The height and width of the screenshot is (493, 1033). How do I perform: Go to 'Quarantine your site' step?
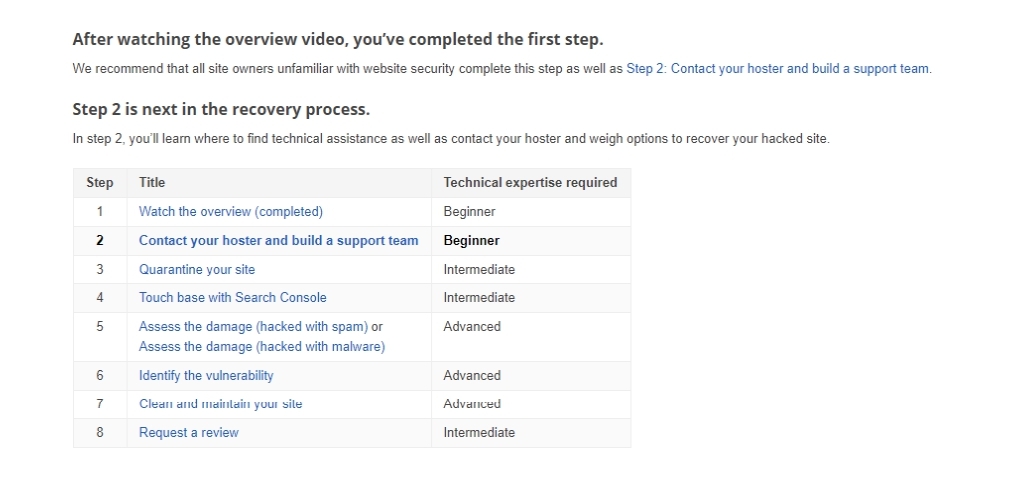pos(197,270)
